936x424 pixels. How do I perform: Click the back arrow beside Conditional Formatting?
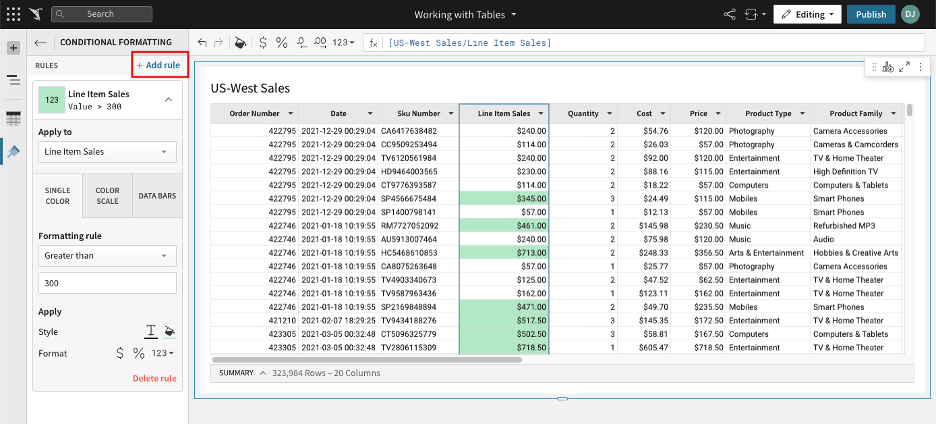point(41,43)
